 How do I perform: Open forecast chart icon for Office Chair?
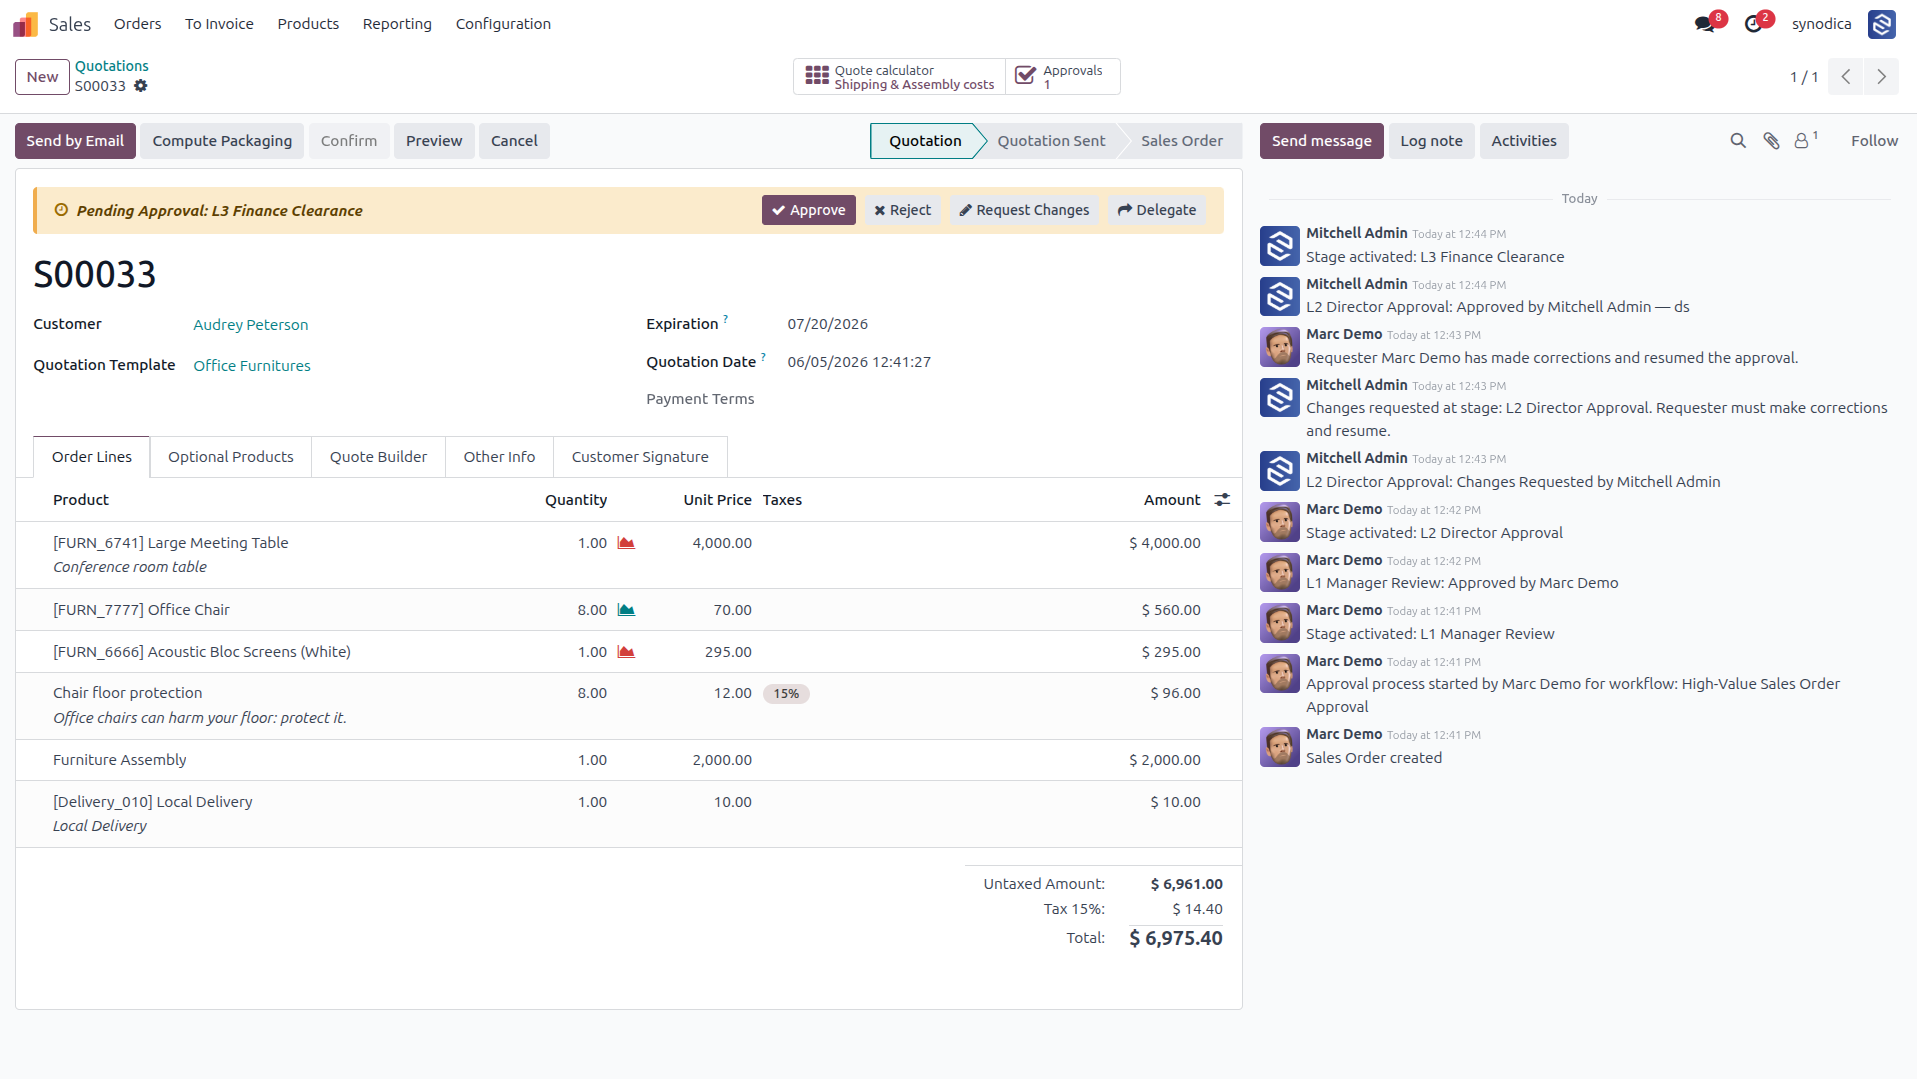pos(626,610)
